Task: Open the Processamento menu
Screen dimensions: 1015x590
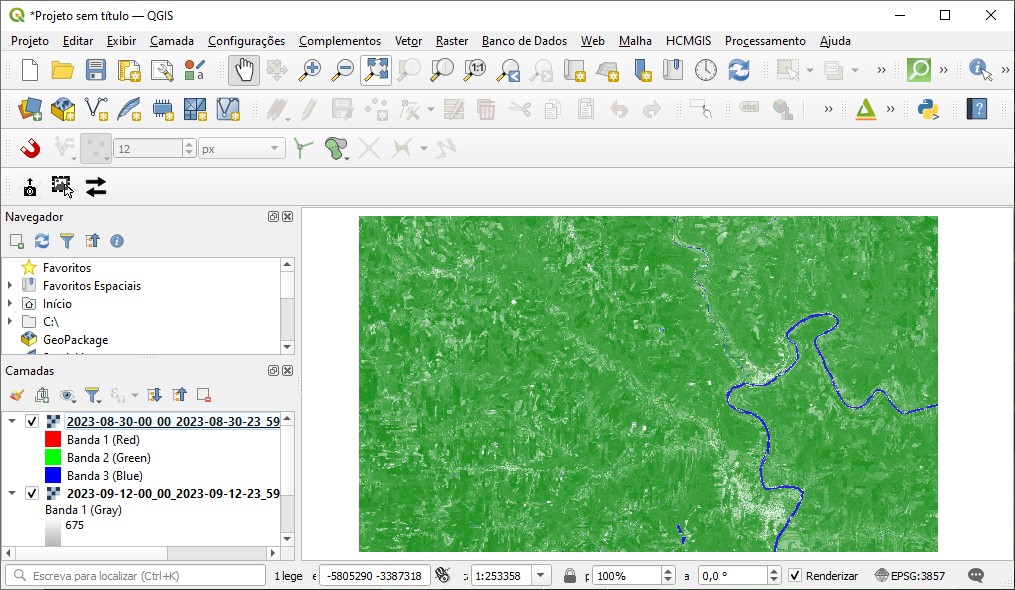Action: (765, 41)
